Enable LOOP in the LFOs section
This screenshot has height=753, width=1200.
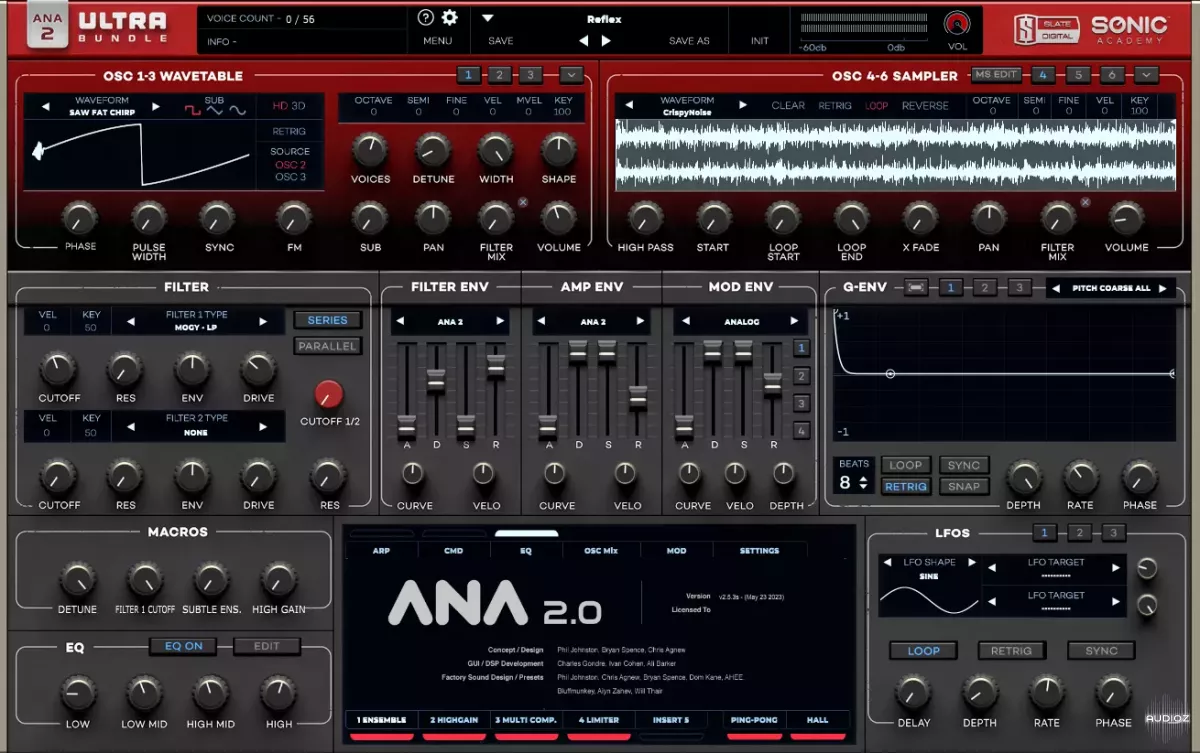[923, 650]
